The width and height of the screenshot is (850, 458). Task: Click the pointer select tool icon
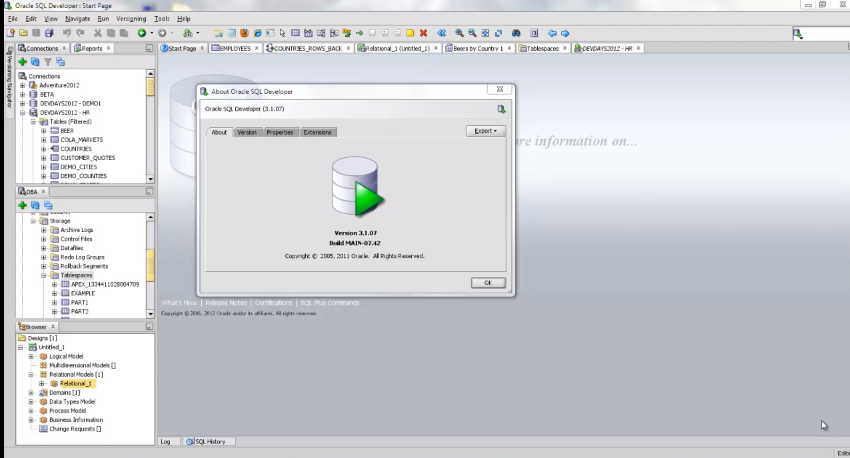[x=282, y=33]
